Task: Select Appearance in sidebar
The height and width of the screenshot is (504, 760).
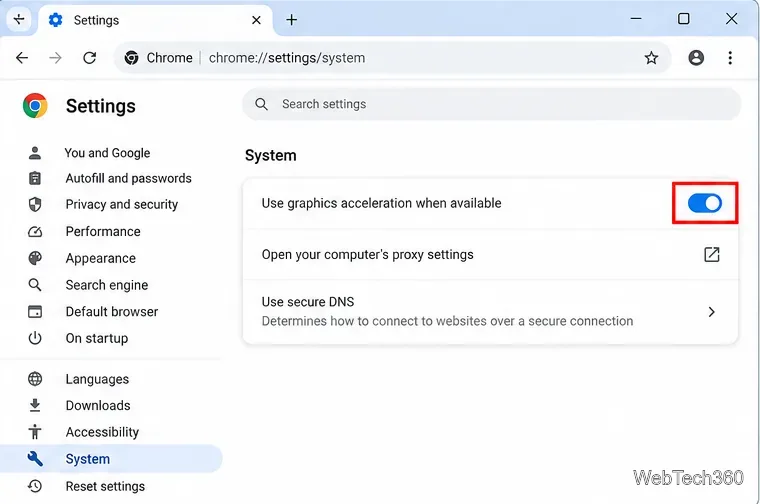Action: click(100, 258)
